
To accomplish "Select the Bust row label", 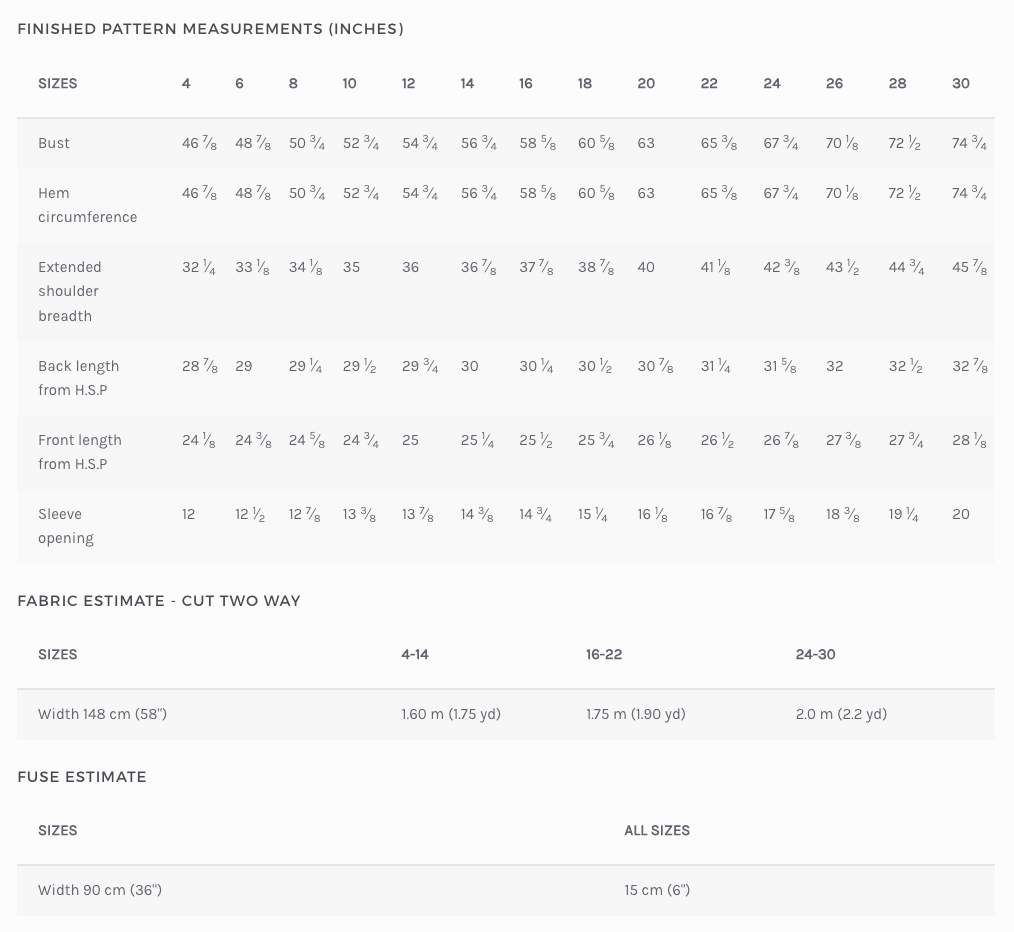I will click(54, 143).
